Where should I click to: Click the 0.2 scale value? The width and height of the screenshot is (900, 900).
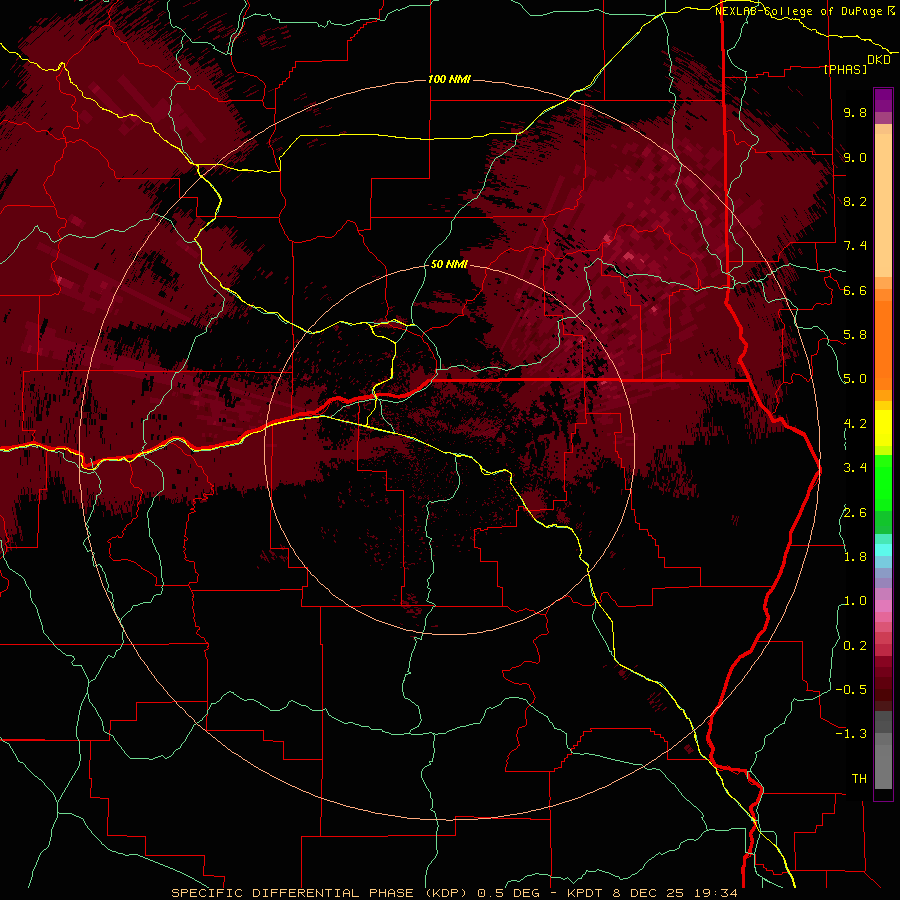[x=855, y=646]
